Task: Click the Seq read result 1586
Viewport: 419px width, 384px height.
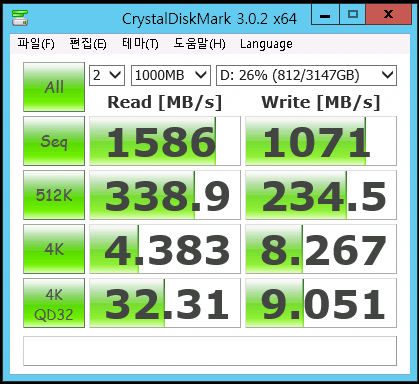Action: (165, 141)
